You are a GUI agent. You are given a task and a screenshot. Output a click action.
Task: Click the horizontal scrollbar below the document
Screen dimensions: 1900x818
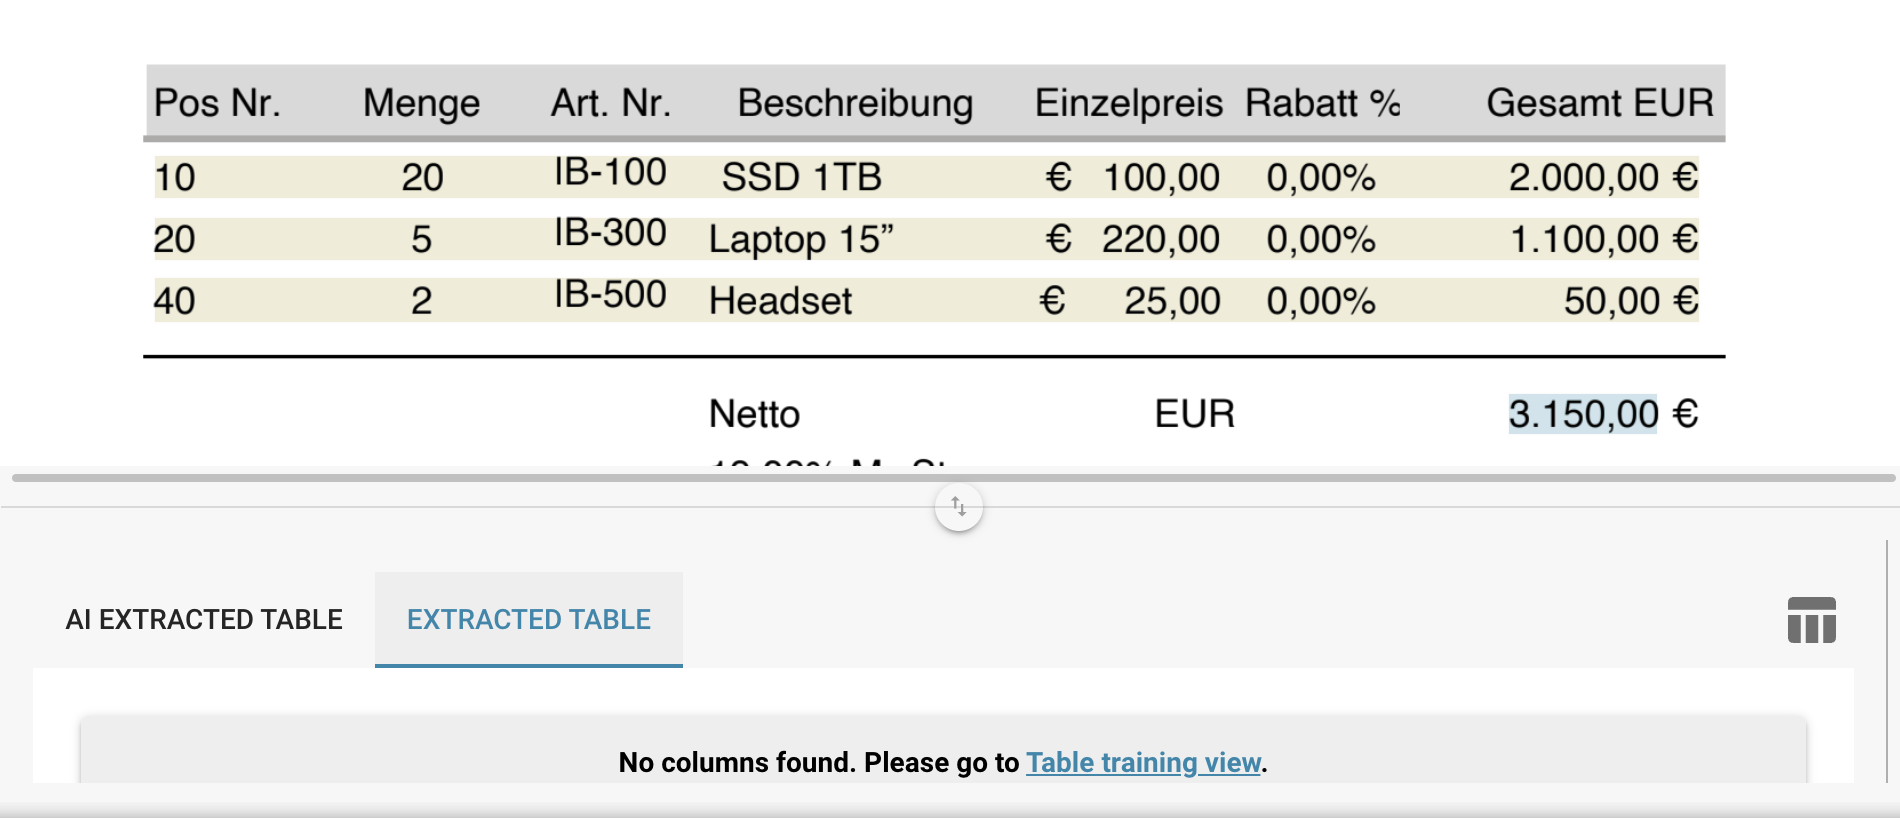(952, 478)
